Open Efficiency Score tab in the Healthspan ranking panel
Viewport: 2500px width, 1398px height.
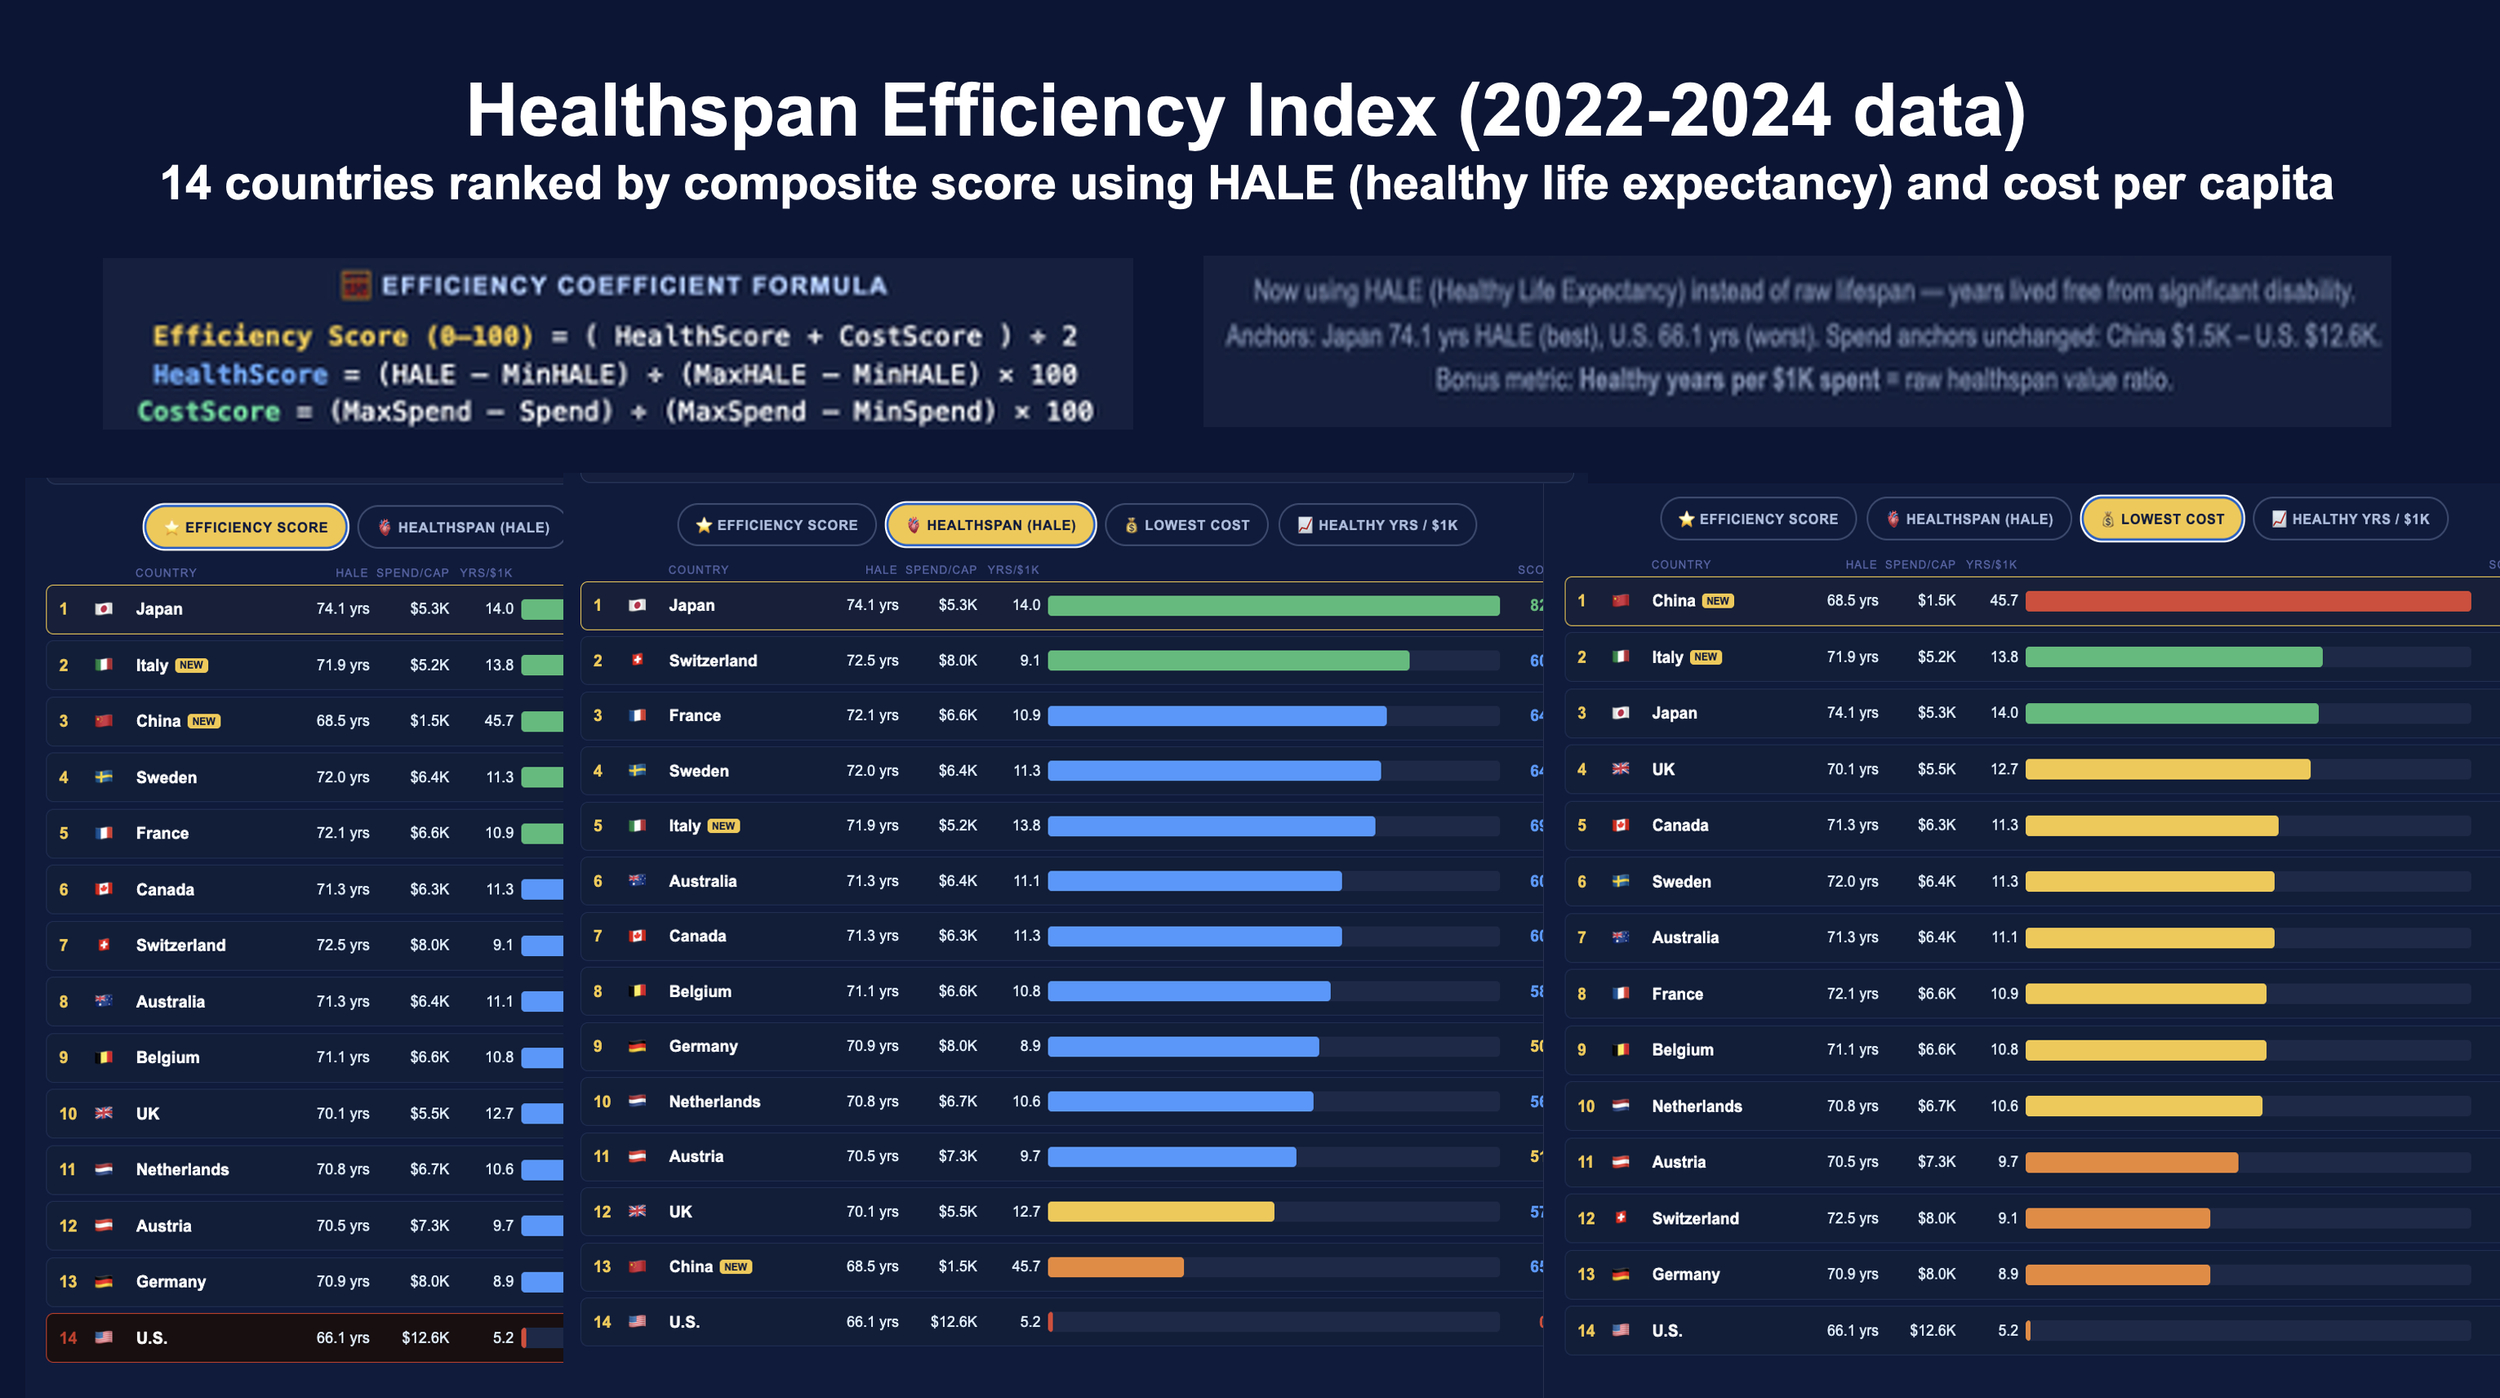click(x=777, y=525)
